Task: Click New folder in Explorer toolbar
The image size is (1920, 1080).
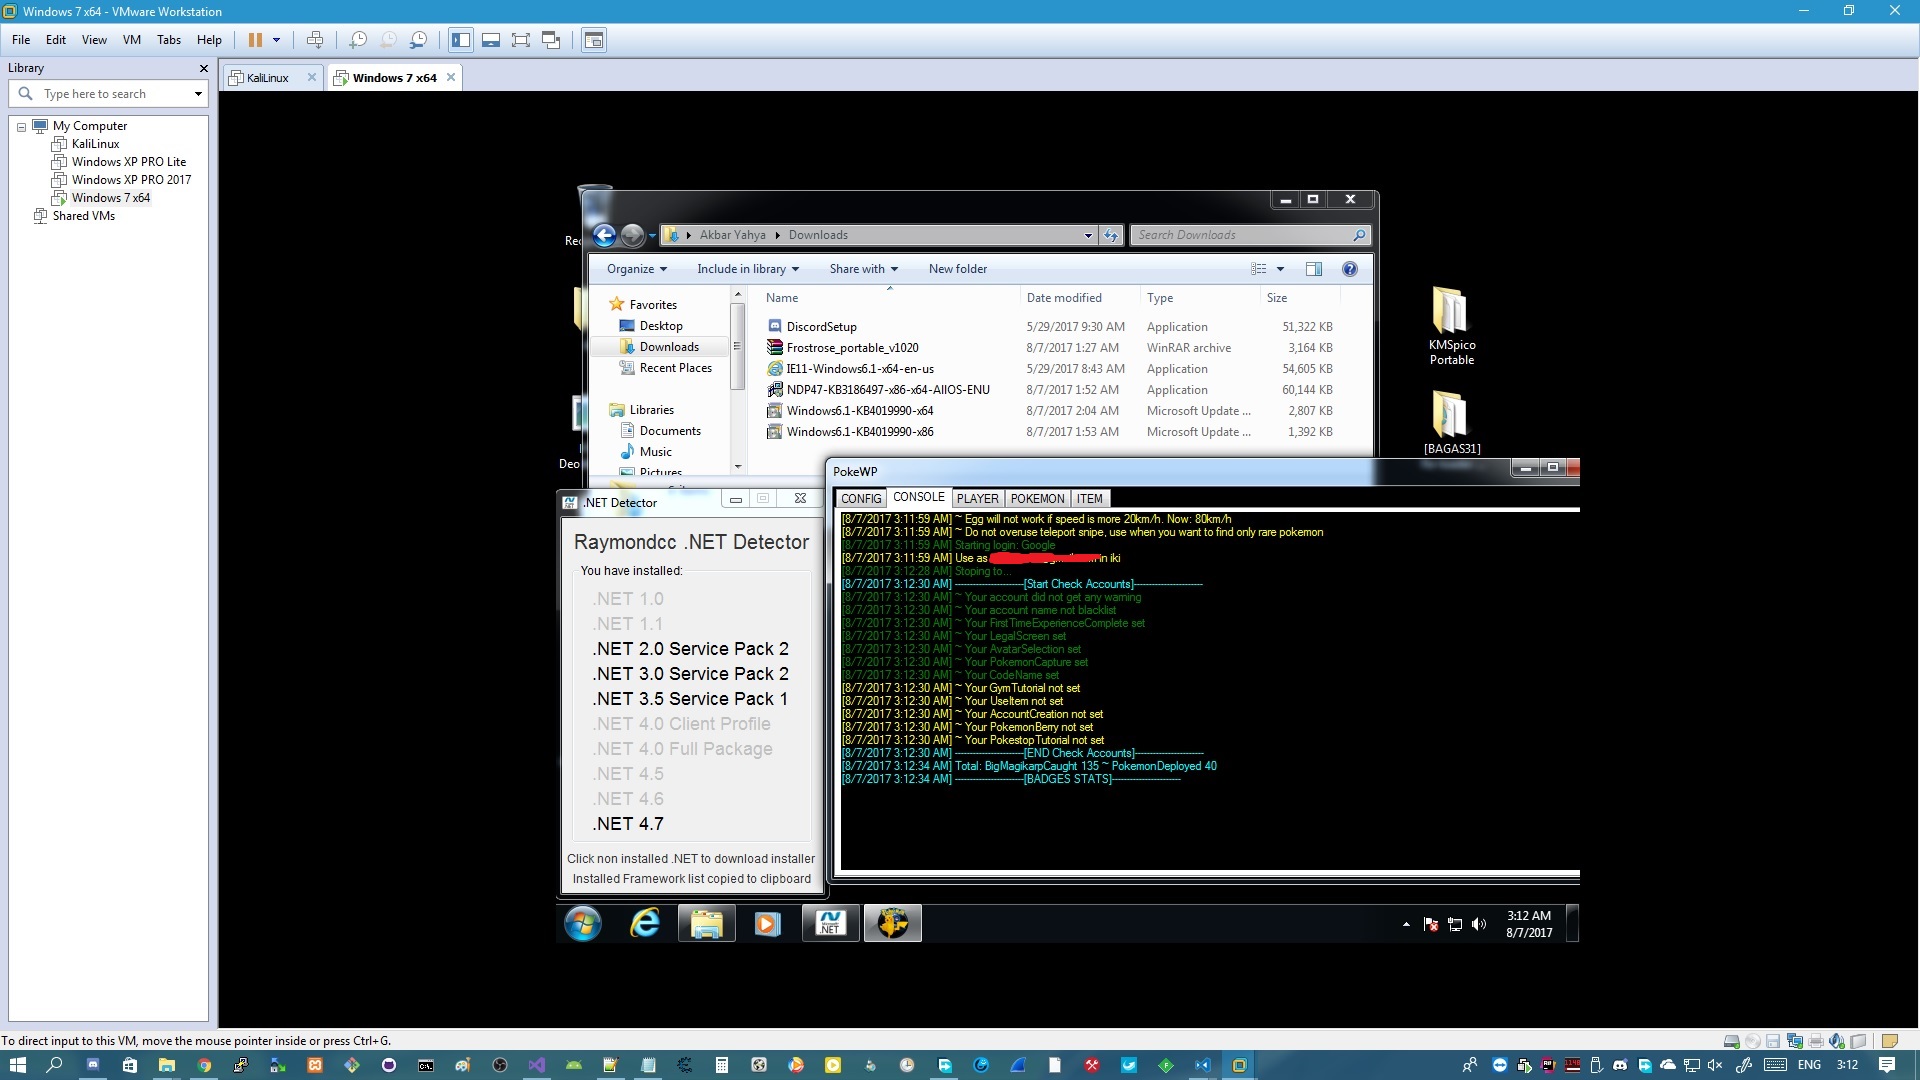Action: coord(957,269)
